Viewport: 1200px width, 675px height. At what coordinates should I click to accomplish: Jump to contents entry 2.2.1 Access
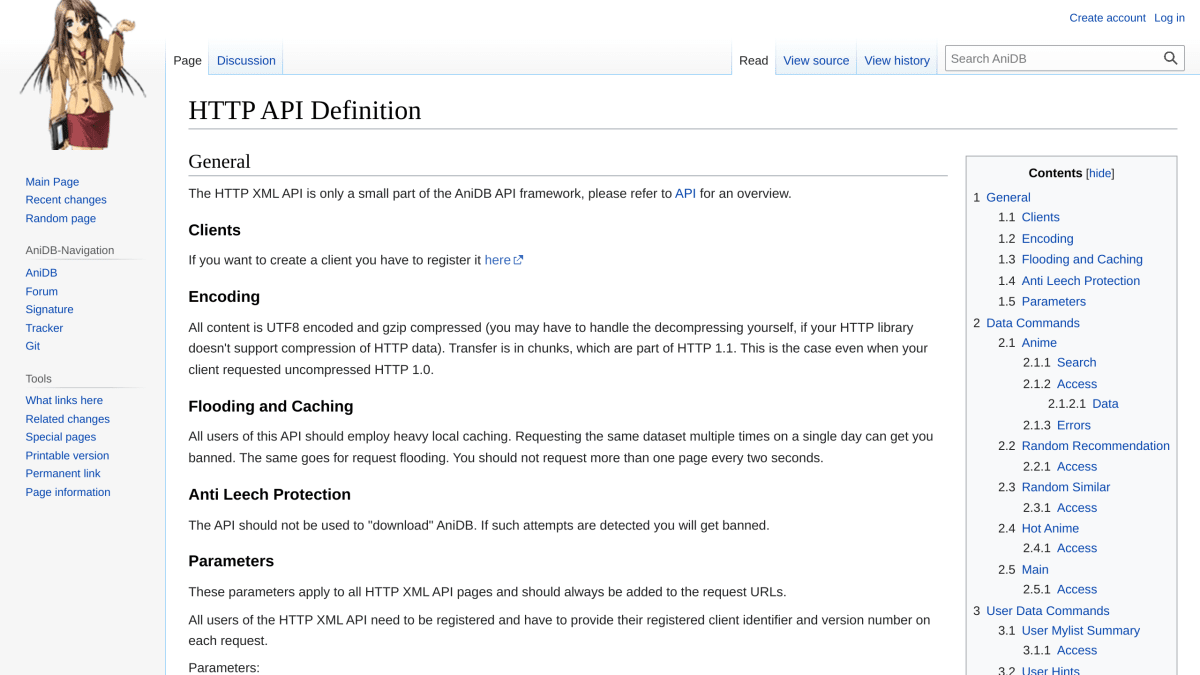[x=1060, y=466]
